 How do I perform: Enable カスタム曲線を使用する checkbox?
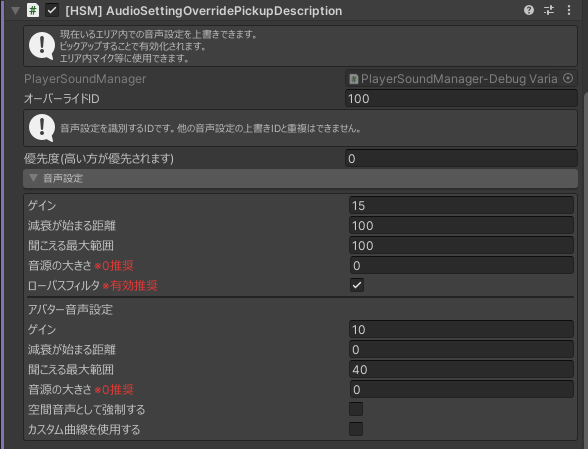pyautogui.click(x=356, y=429)
